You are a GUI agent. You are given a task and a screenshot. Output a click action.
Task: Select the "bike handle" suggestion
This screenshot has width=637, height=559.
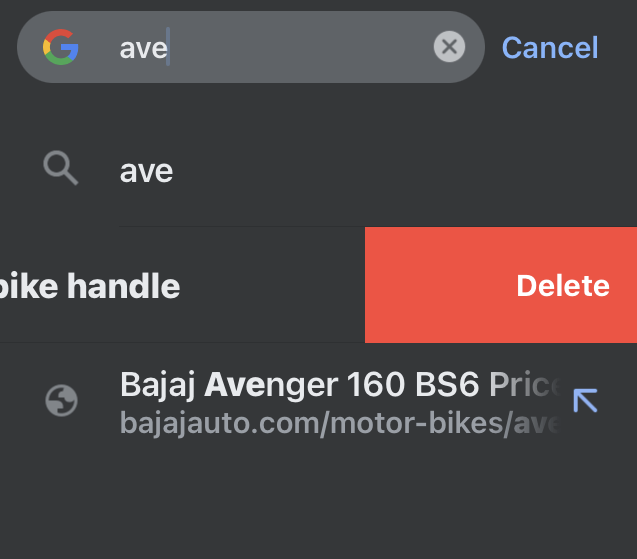tap(90, 287)
